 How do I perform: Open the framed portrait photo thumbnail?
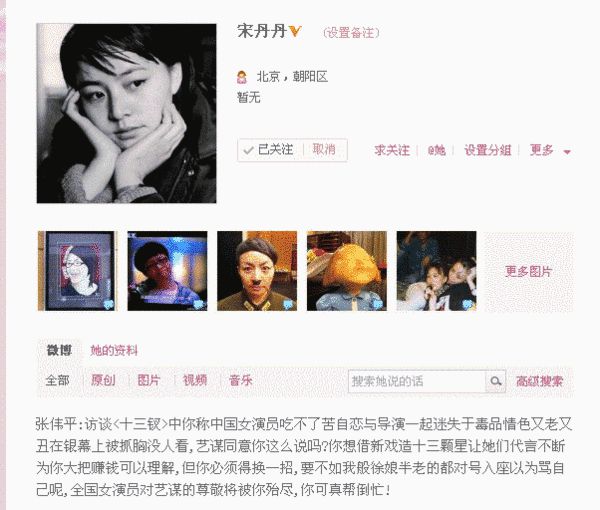(x=78, y=271)
